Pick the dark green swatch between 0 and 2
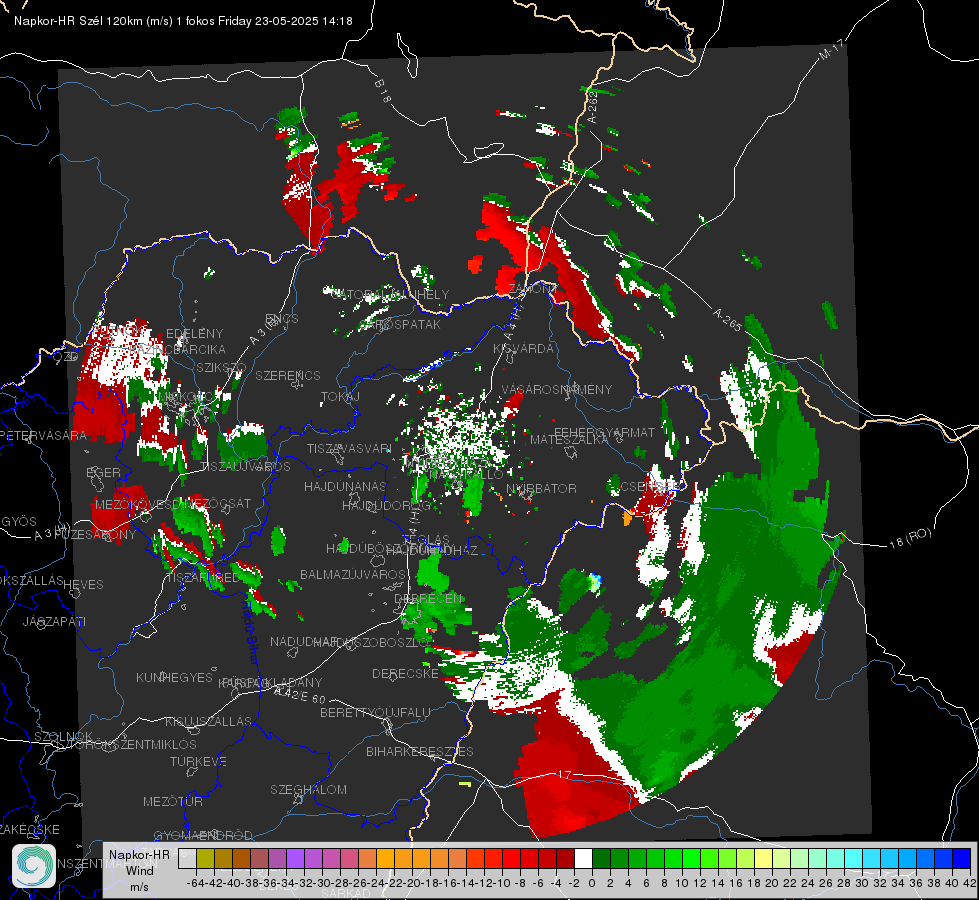The height and width of the screenshot is (900, 979). [601, 859]
